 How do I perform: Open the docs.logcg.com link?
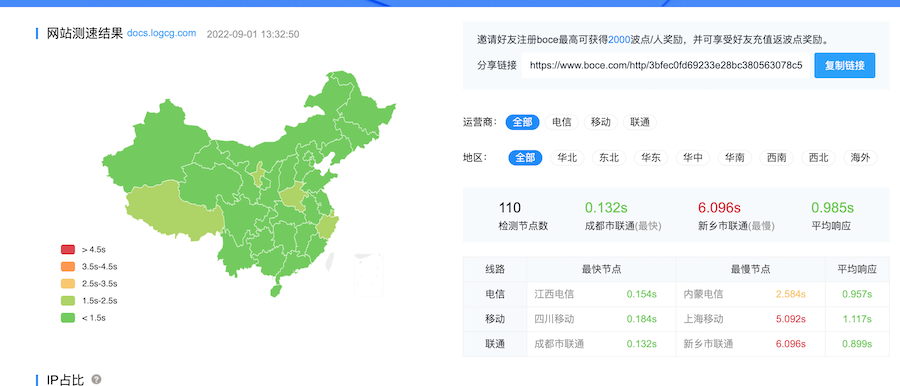(x=161, y=33)
